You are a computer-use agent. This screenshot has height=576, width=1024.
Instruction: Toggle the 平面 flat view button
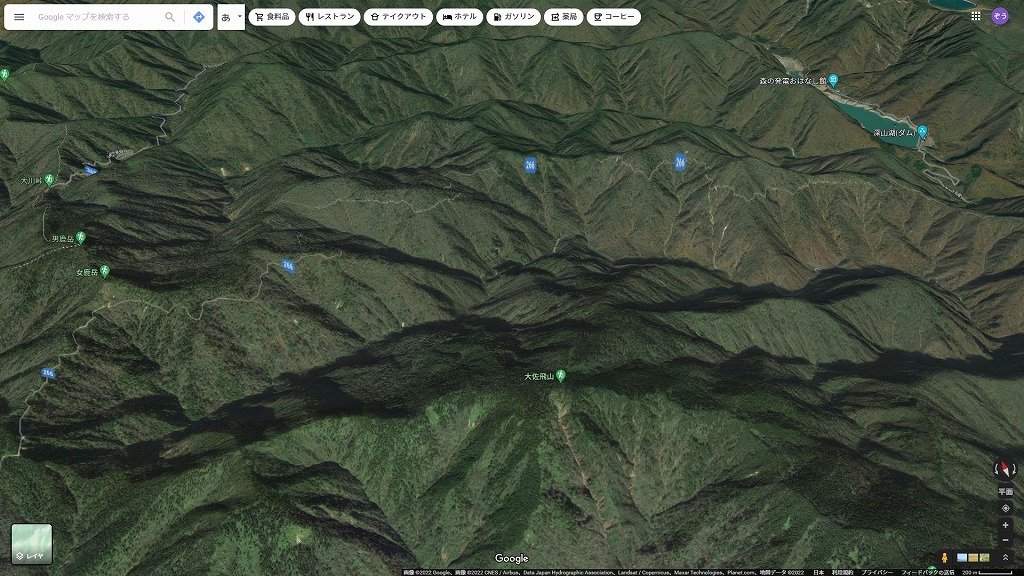(1005, 492)
